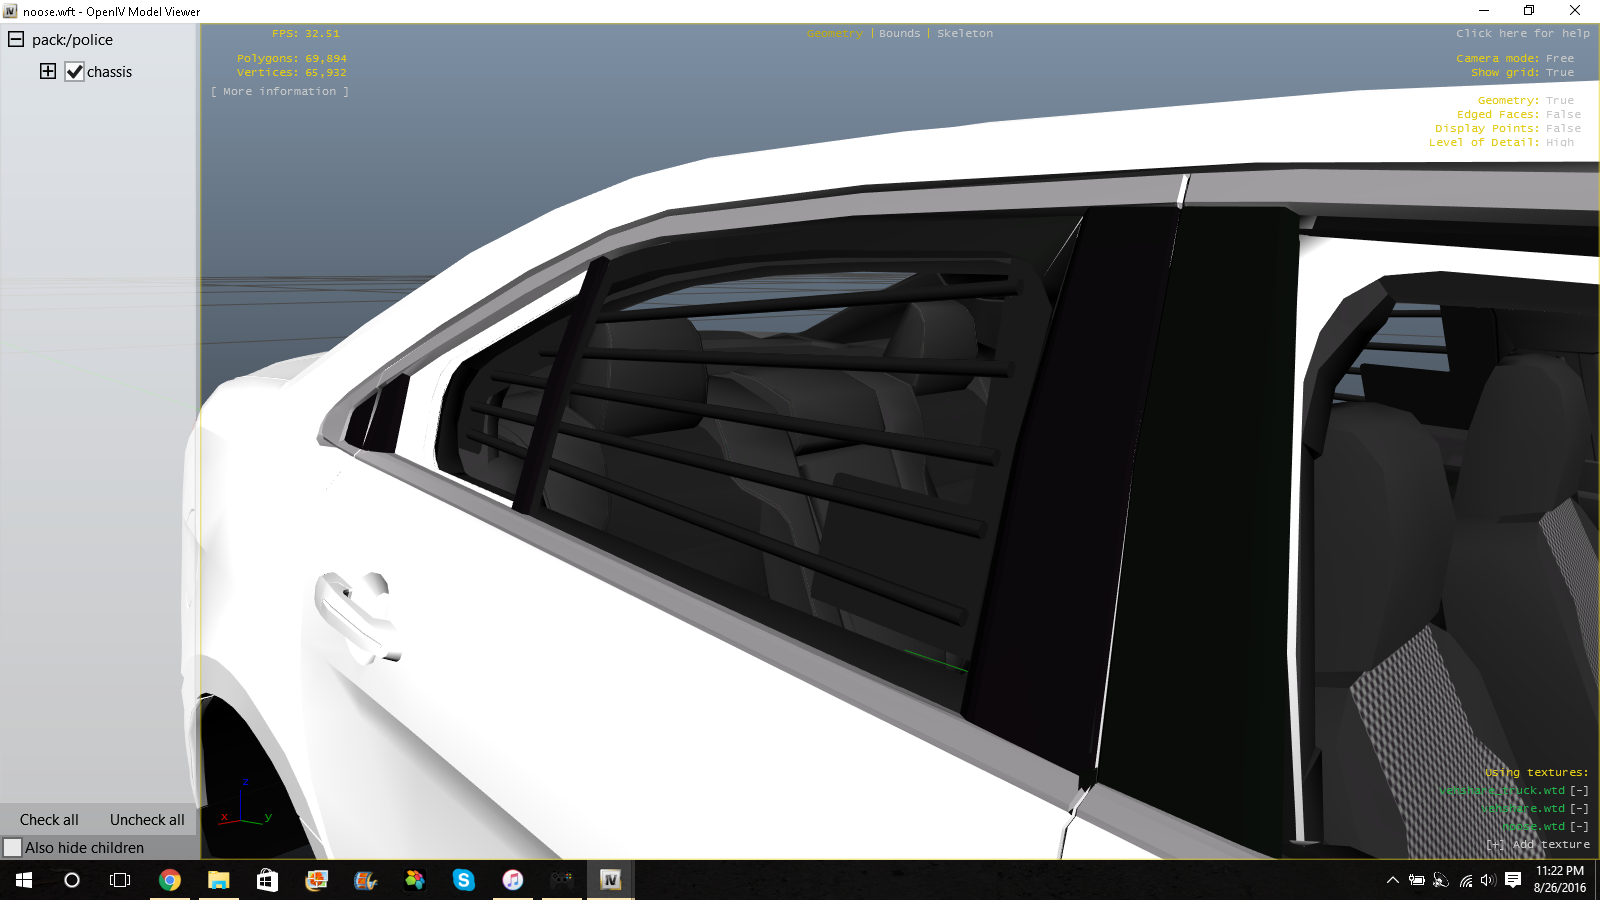Open the Click here for help link
Screen dimensions: 1600x900
(1522, 34)
